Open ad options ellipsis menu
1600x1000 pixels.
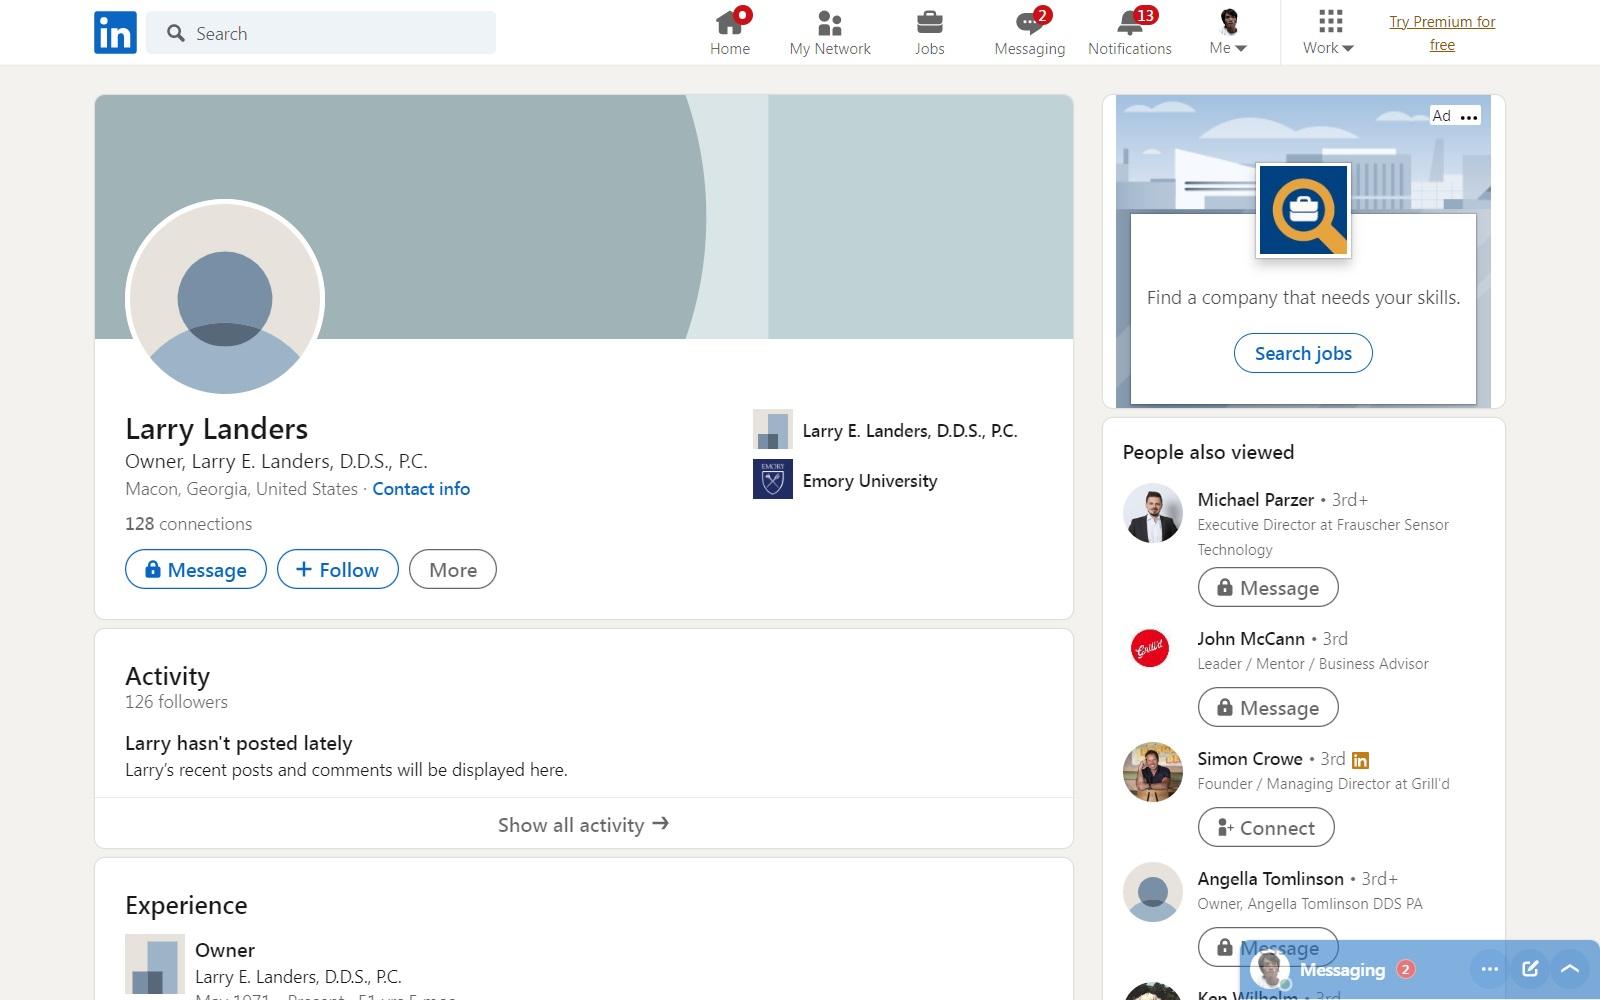point(1469,117)
